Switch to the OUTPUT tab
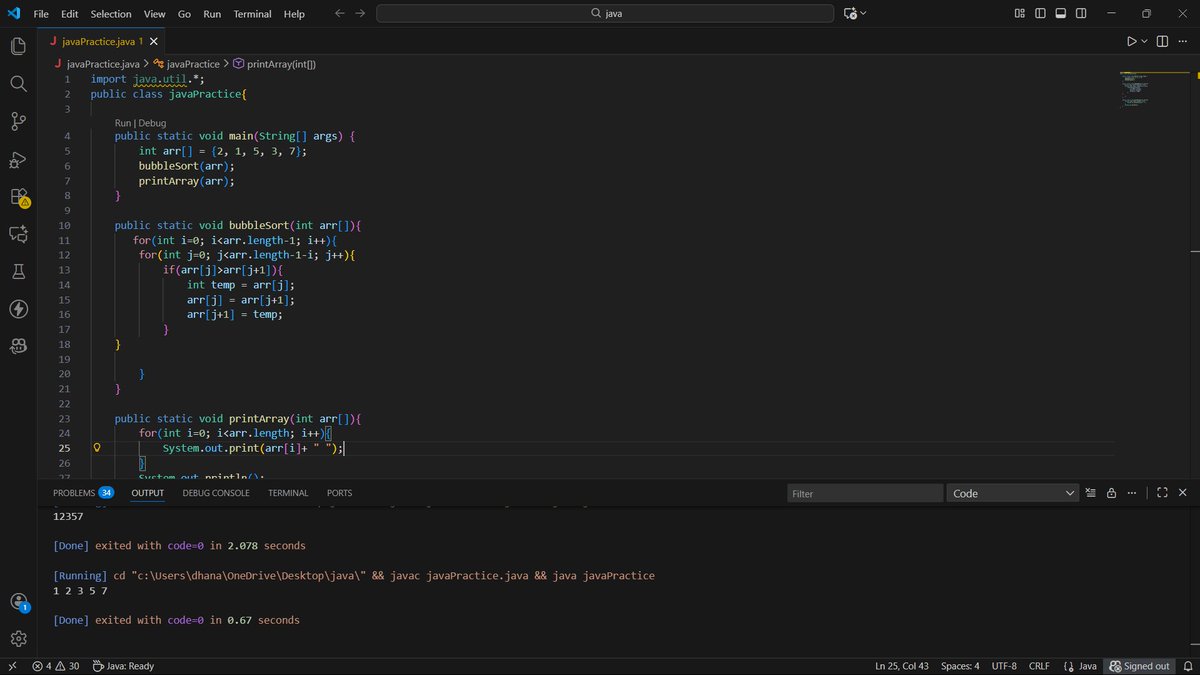The image size is (1200, 675). (148, 493)
